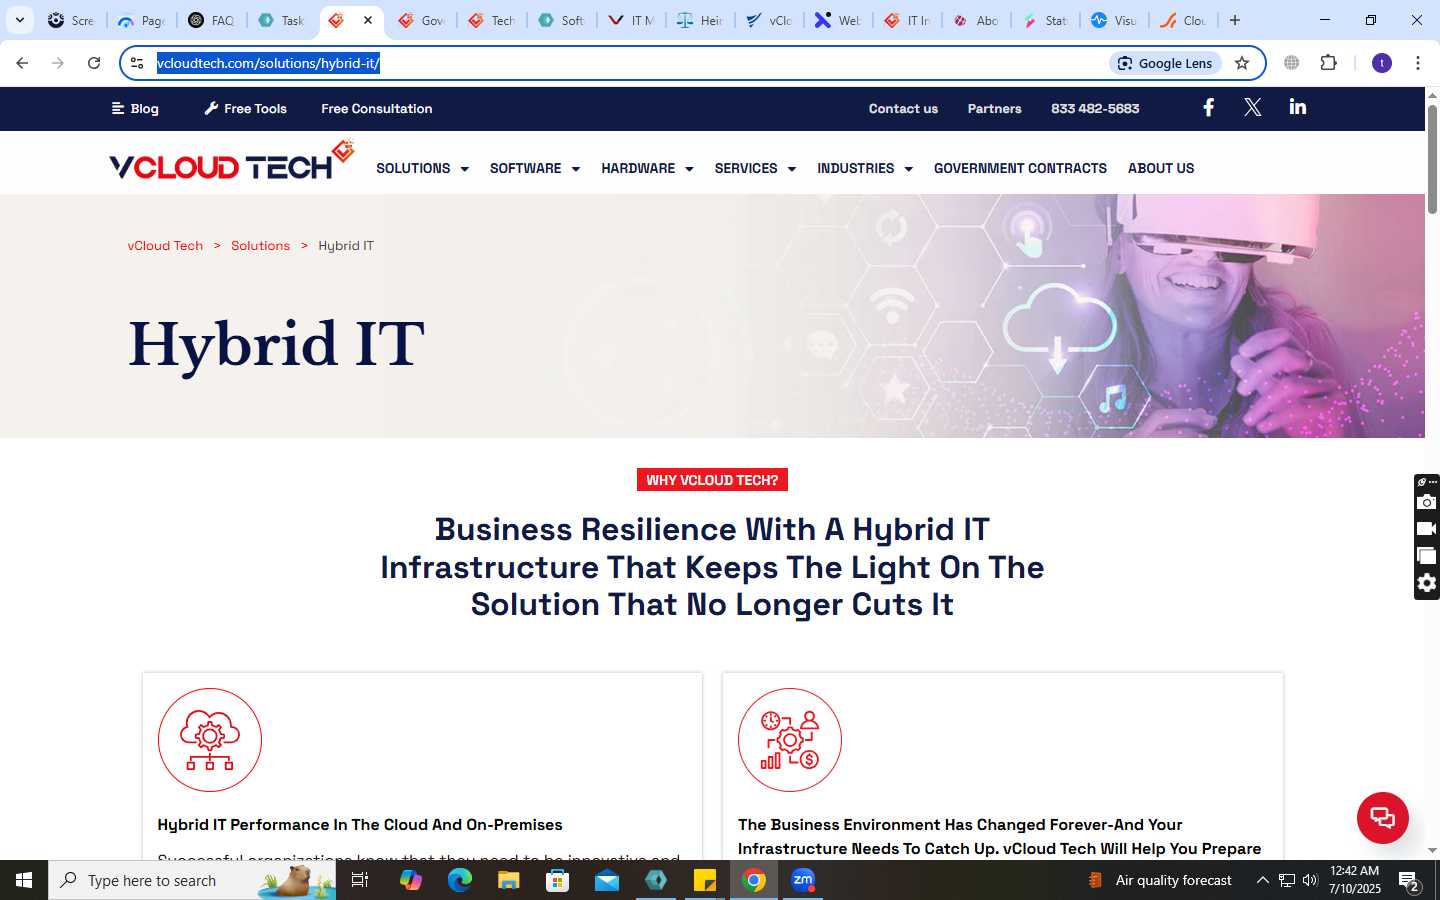Open ABOUT US menu item

click(1161, 168)
